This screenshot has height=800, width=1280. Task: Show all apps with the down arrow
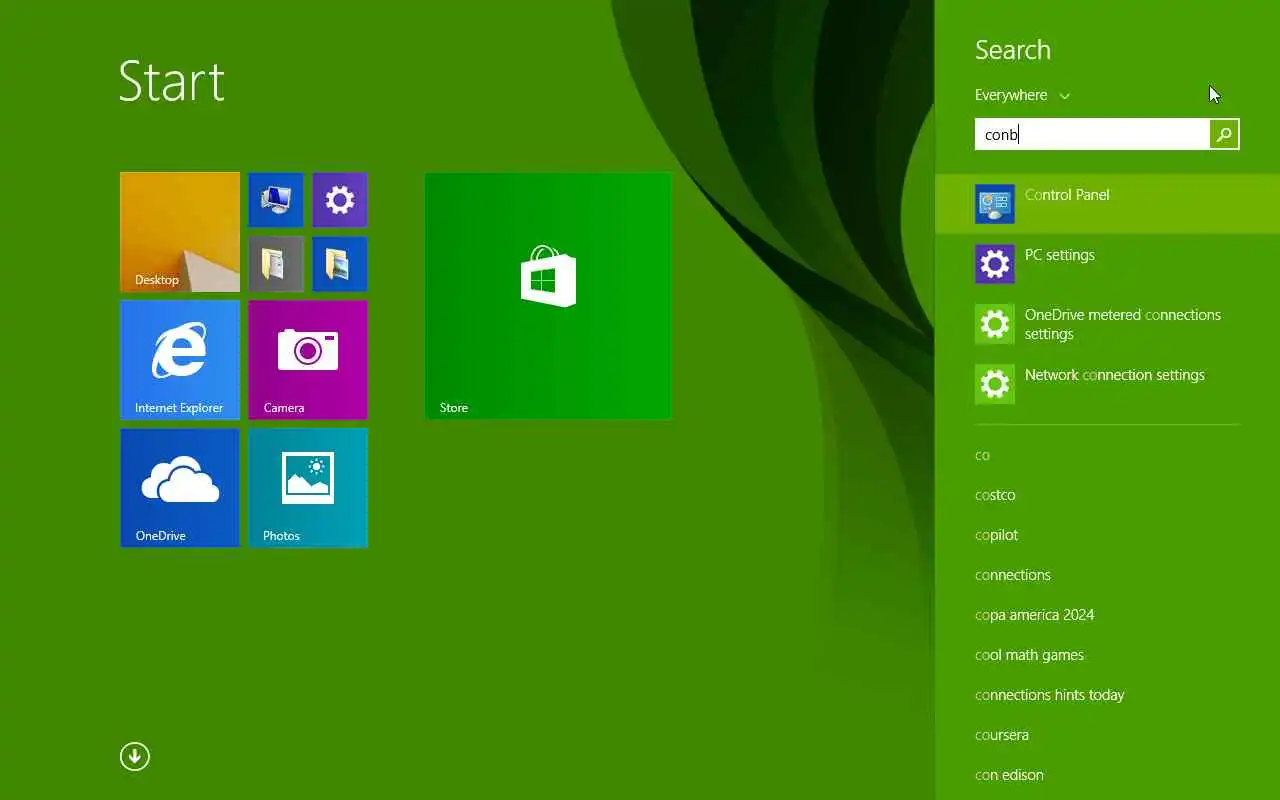(x=135, y=756)
